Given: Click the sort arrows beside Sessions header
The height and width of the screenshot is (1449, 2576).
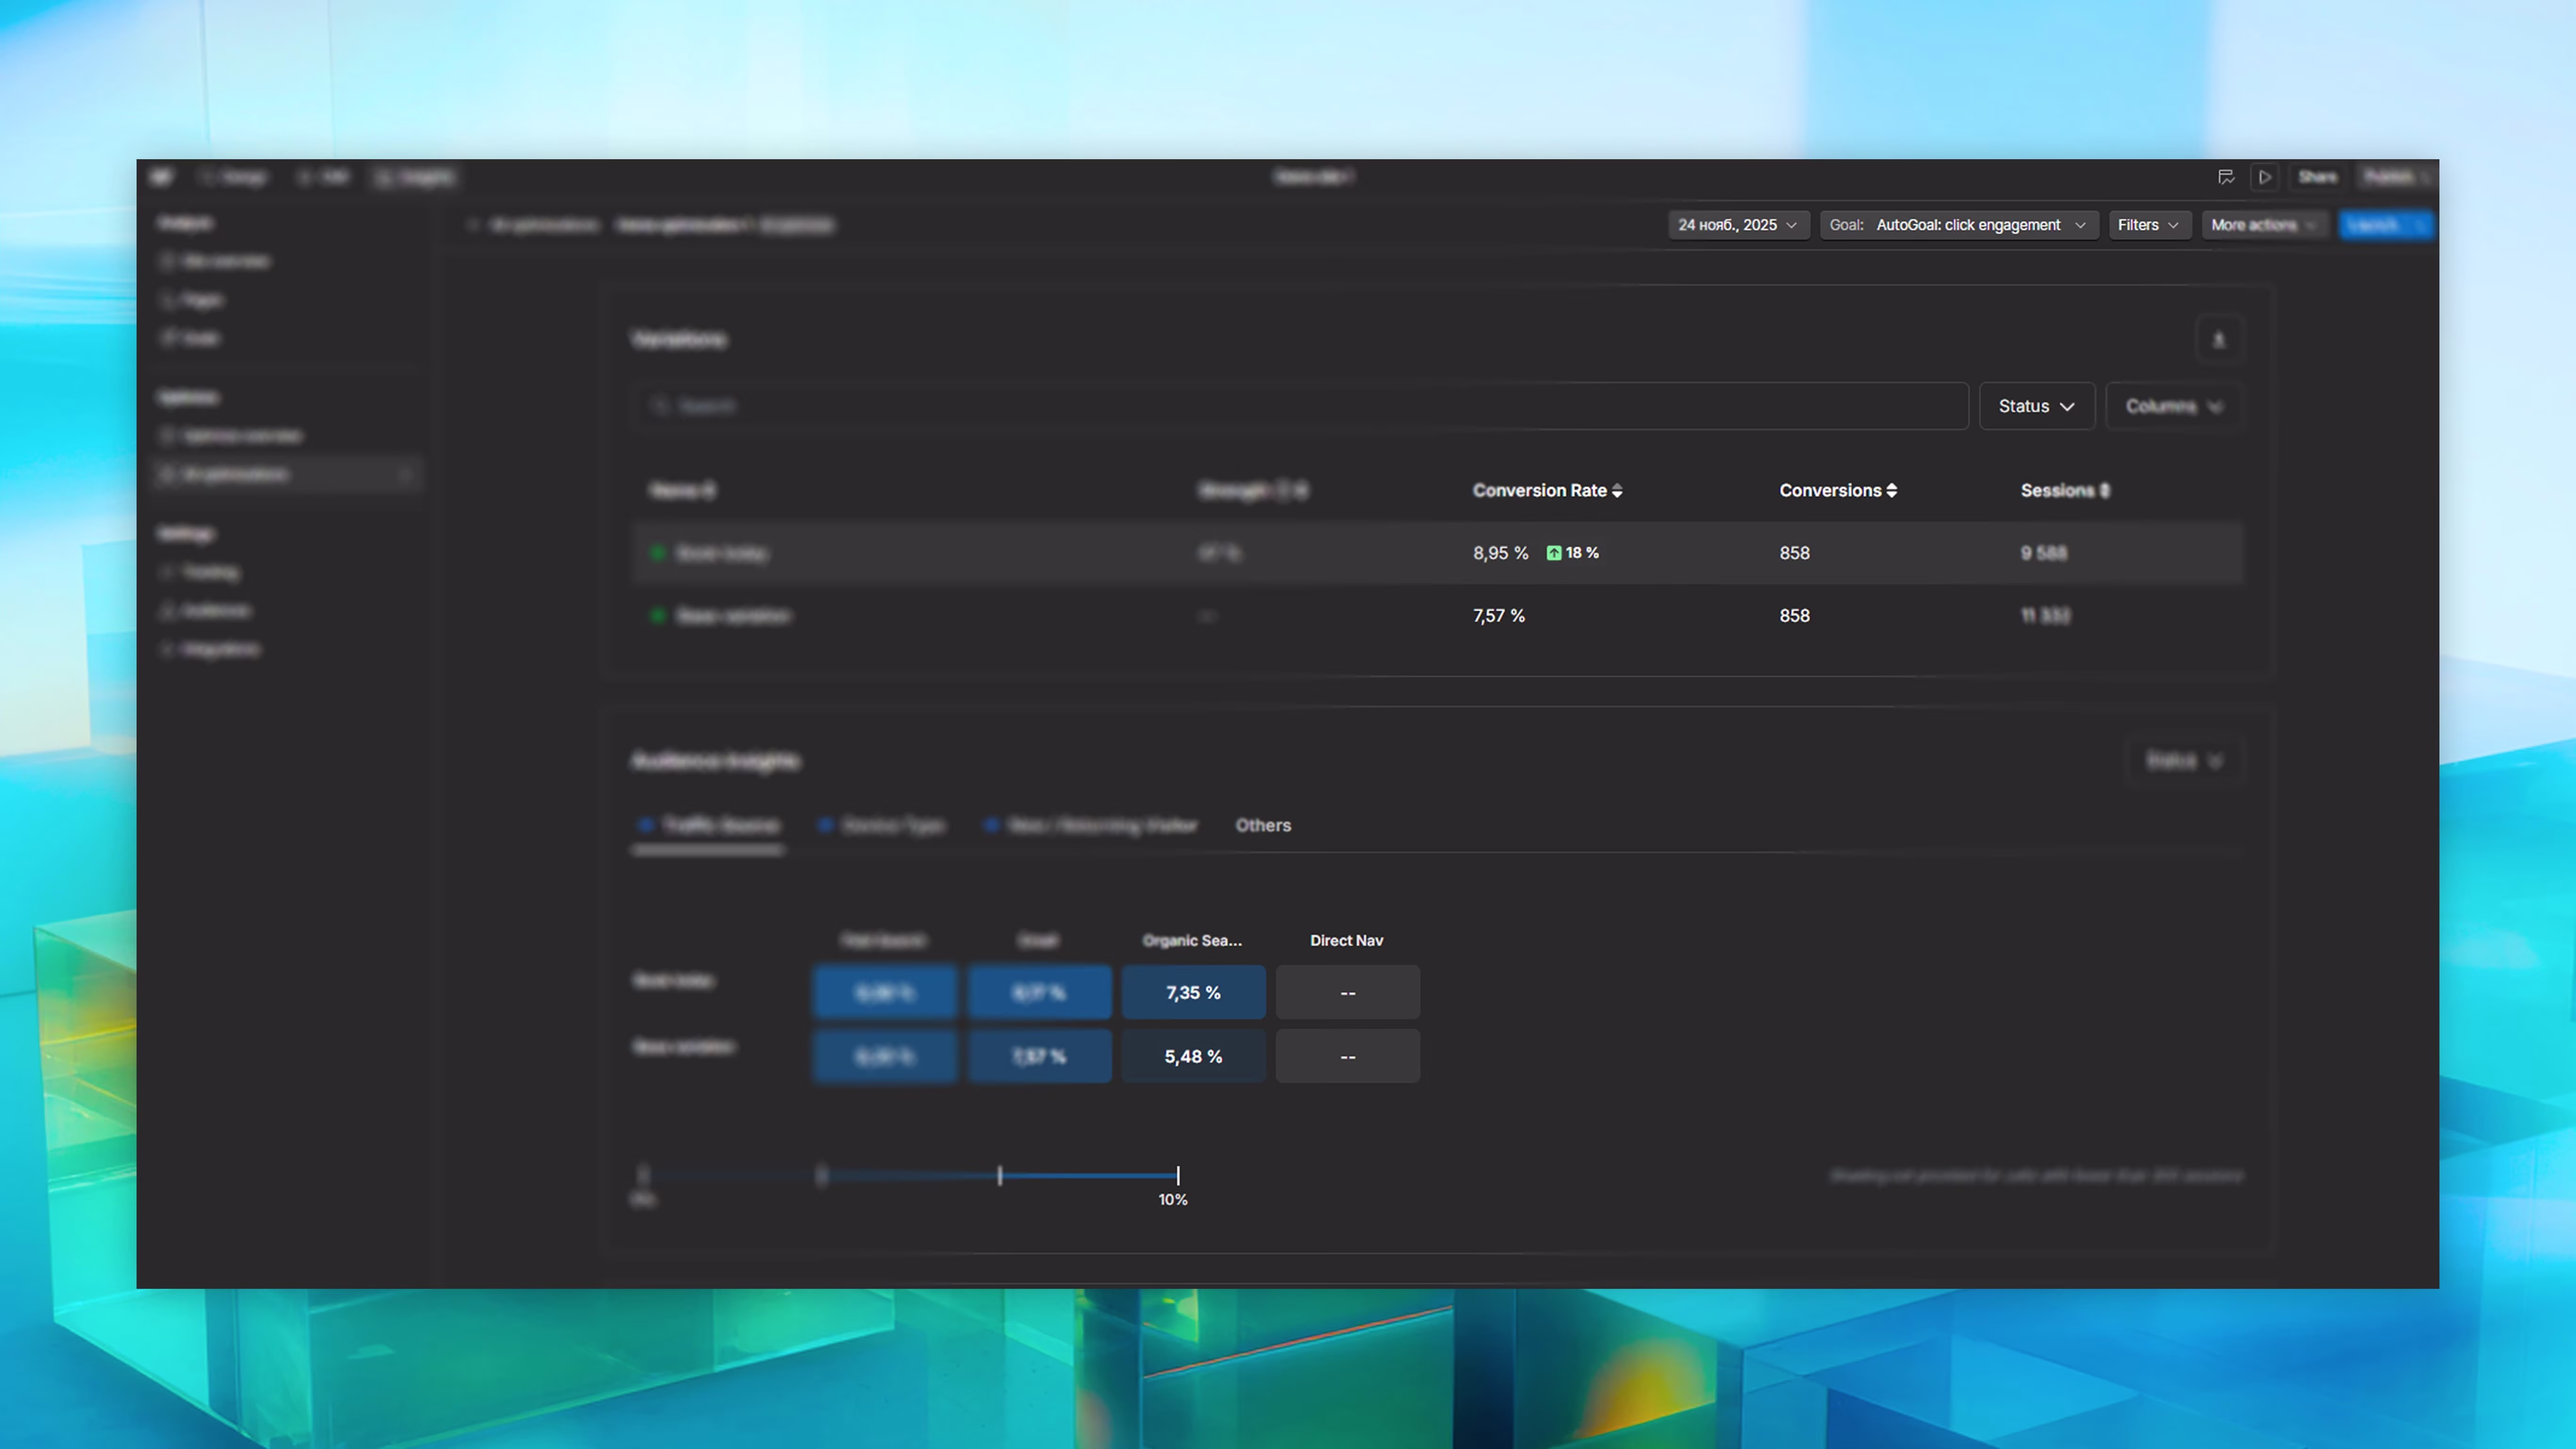Looking at the screenshot, I should (x=2106, y=490).
